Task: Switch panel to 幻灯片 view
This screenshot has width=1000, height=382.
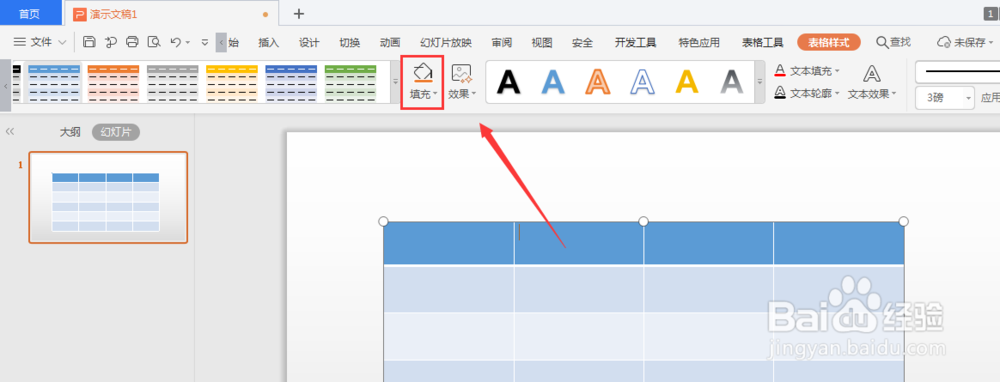Action: [116, 132]
